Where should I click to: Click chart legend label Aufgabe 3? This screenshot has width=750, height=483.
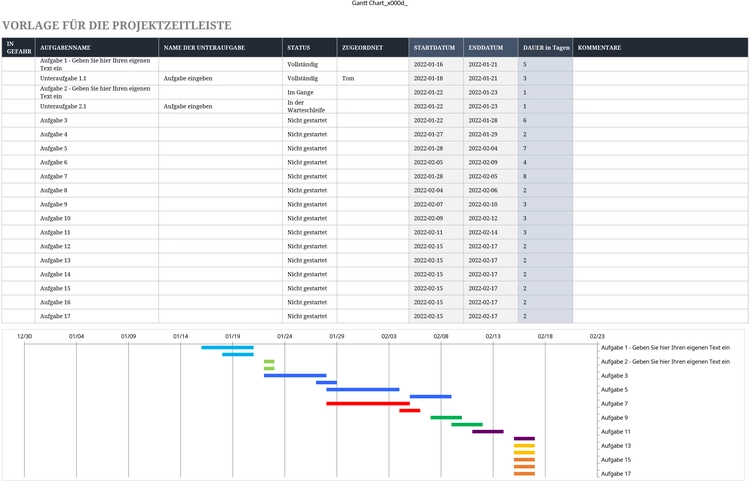(x=615, y=375)
